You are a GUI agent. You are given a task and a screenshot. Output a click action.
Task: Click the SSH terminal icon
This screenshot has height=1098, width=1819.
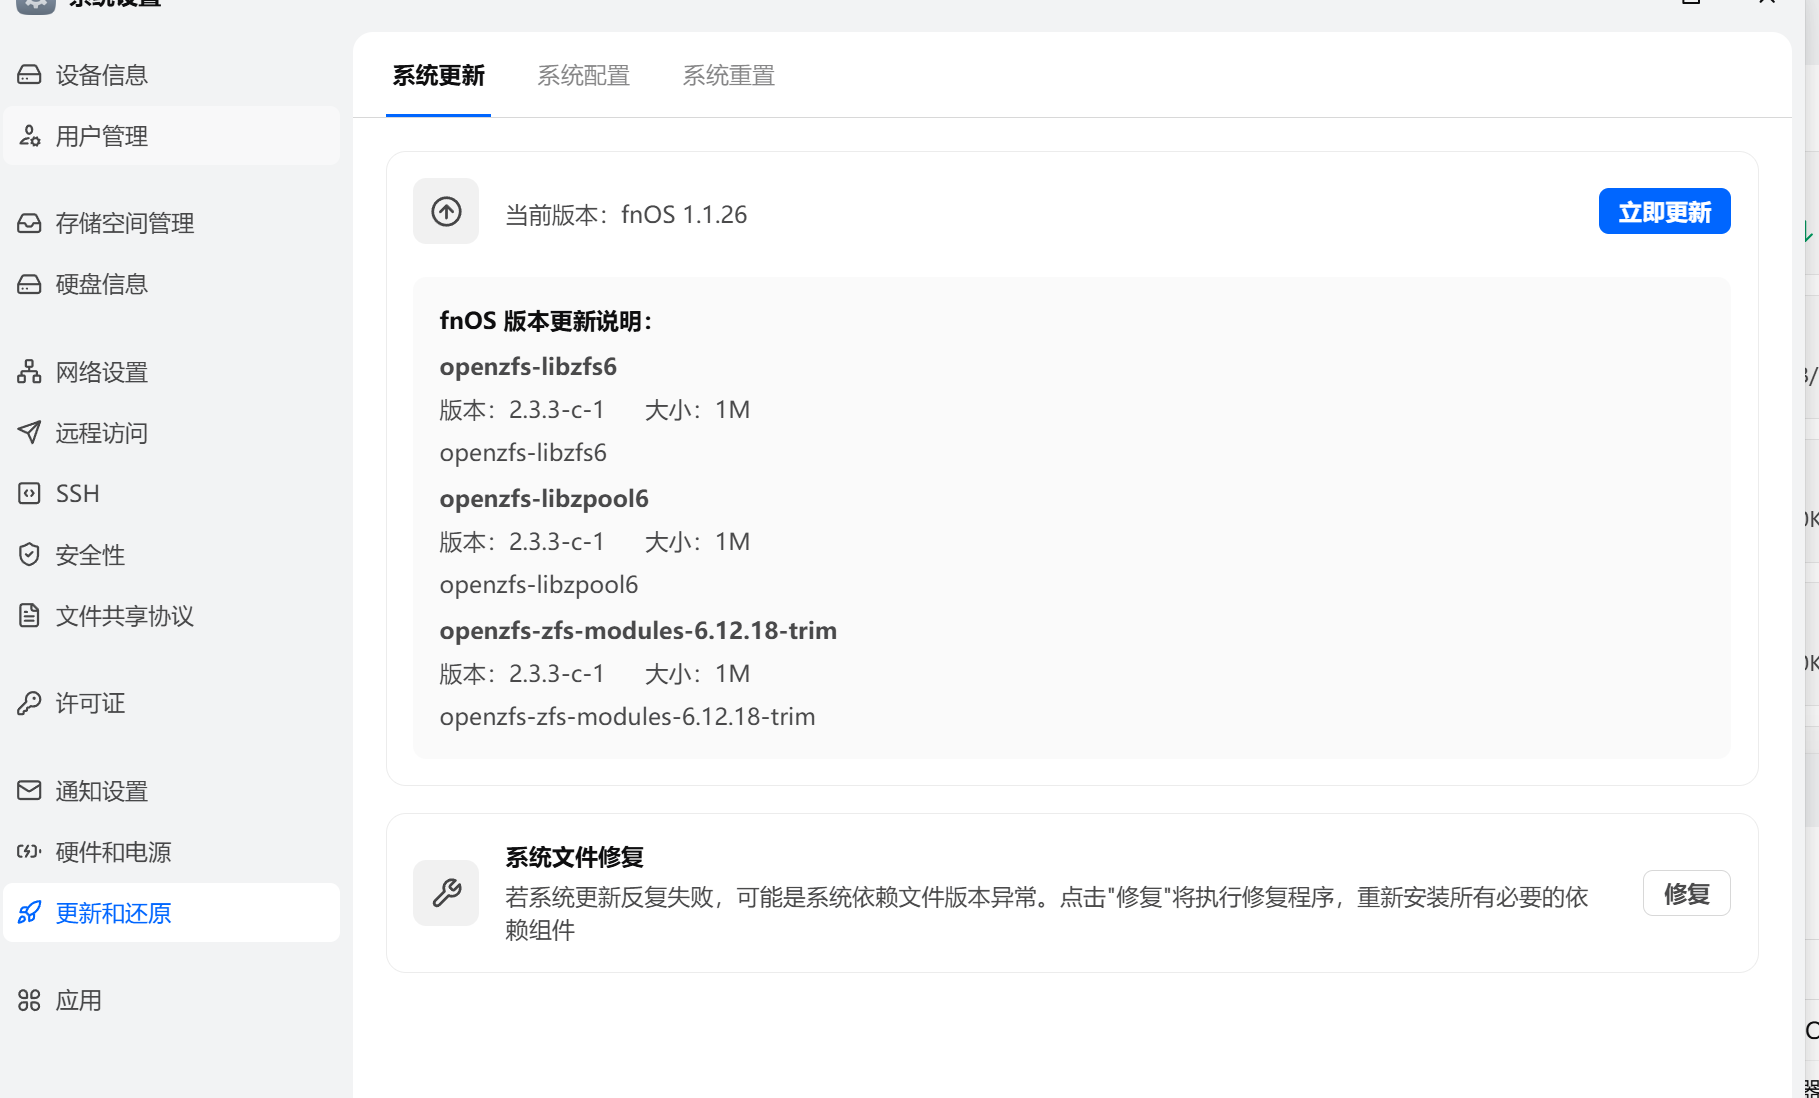tap(29, 494)
